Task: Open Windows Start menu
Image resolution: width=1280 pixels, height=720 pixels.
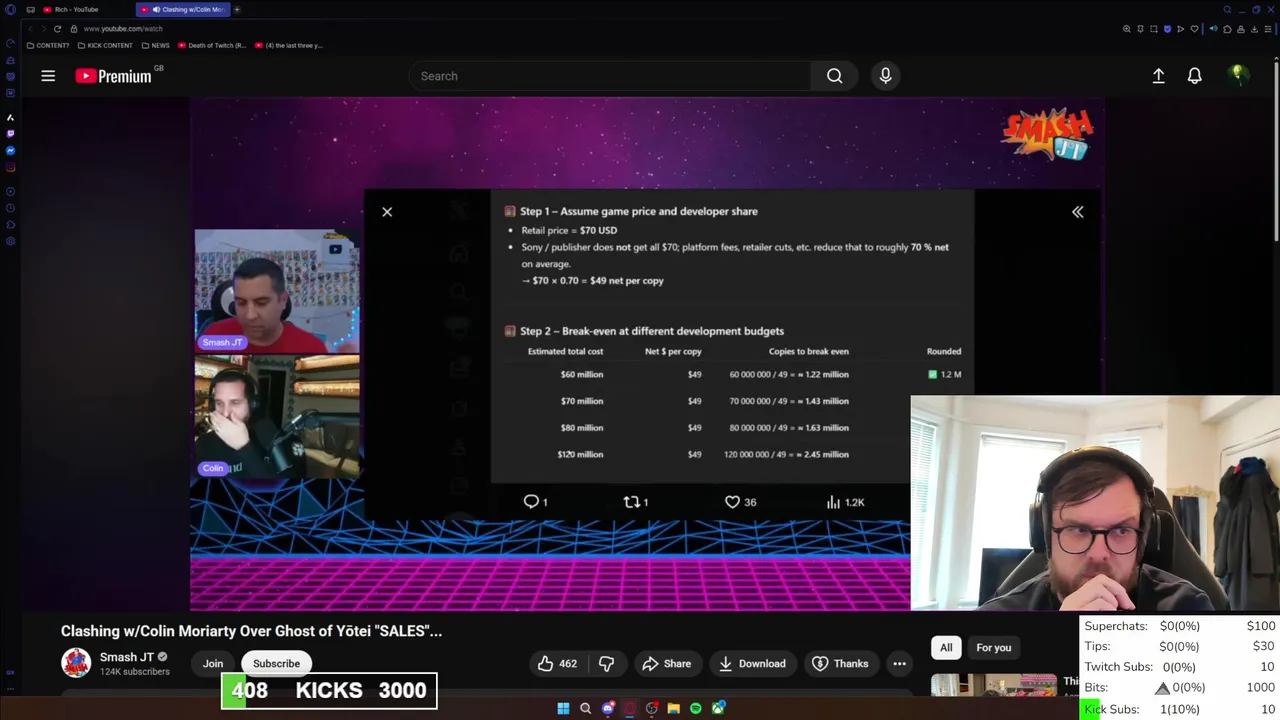Action: (x=563, y=708)
